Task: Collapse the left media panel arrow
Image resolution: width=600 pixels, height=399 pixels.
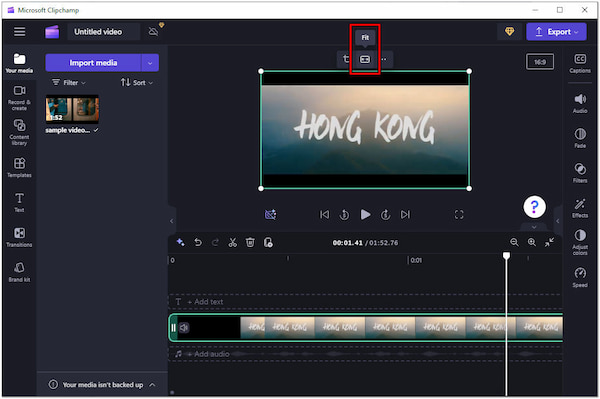Action: [171, 221]
